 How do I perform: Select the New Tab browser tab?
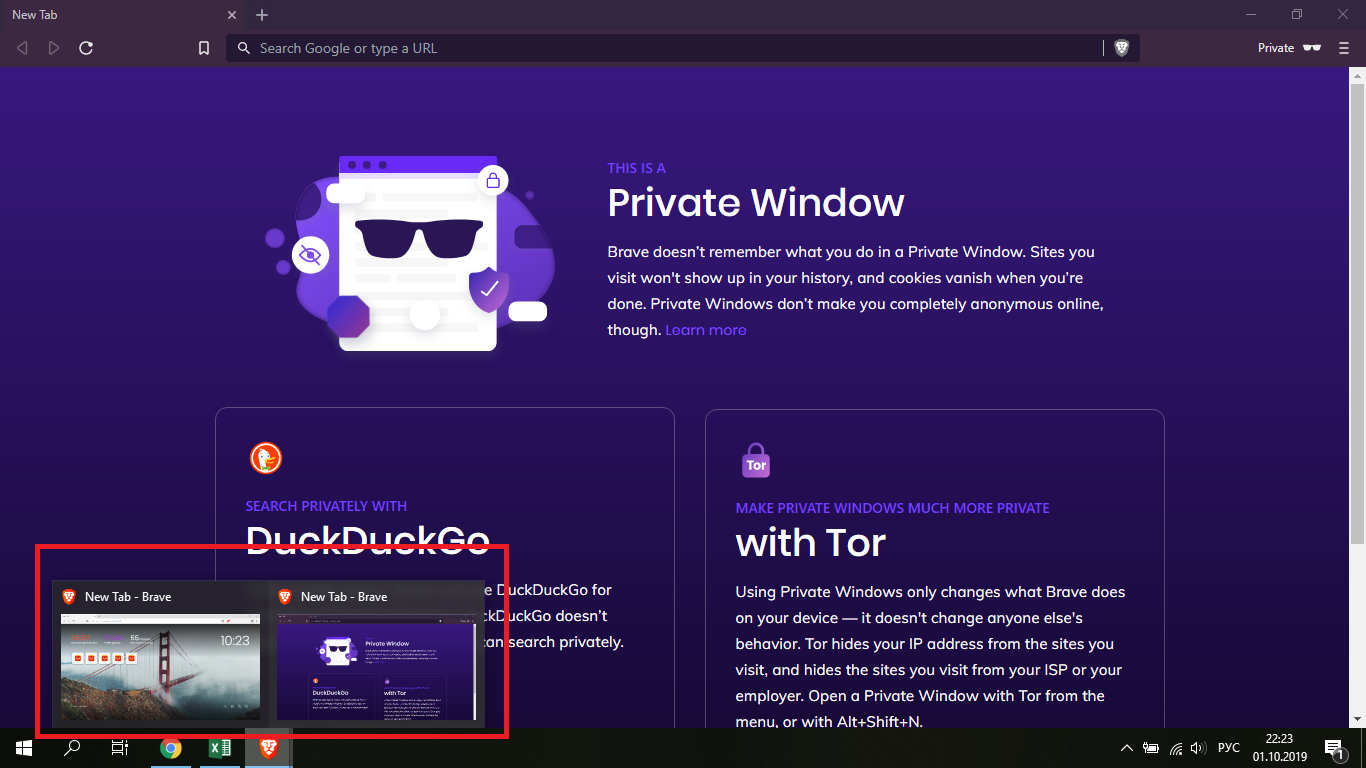tap(122, 15)
